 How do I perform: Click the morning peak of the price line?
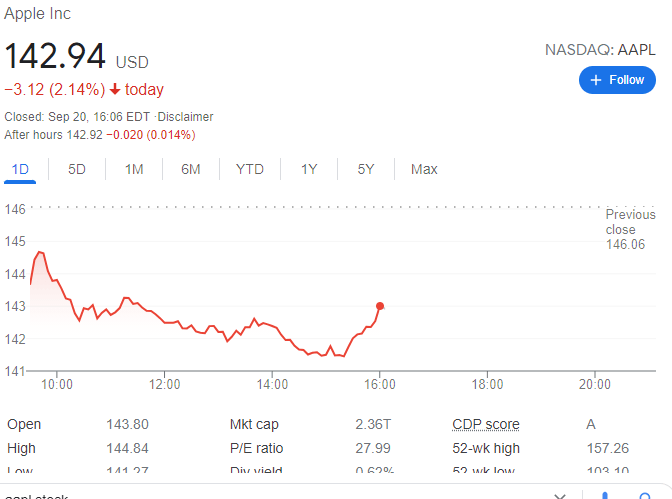[40, 252]
